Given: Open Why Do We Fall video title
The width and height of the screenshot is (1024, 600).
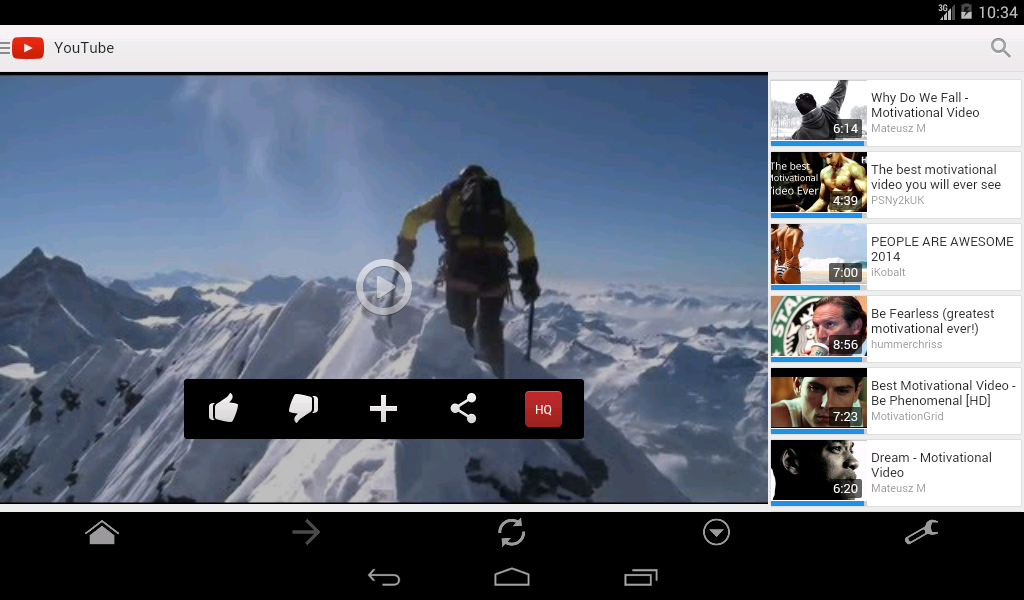Looking at the screenshot, I should coord(925,105).
